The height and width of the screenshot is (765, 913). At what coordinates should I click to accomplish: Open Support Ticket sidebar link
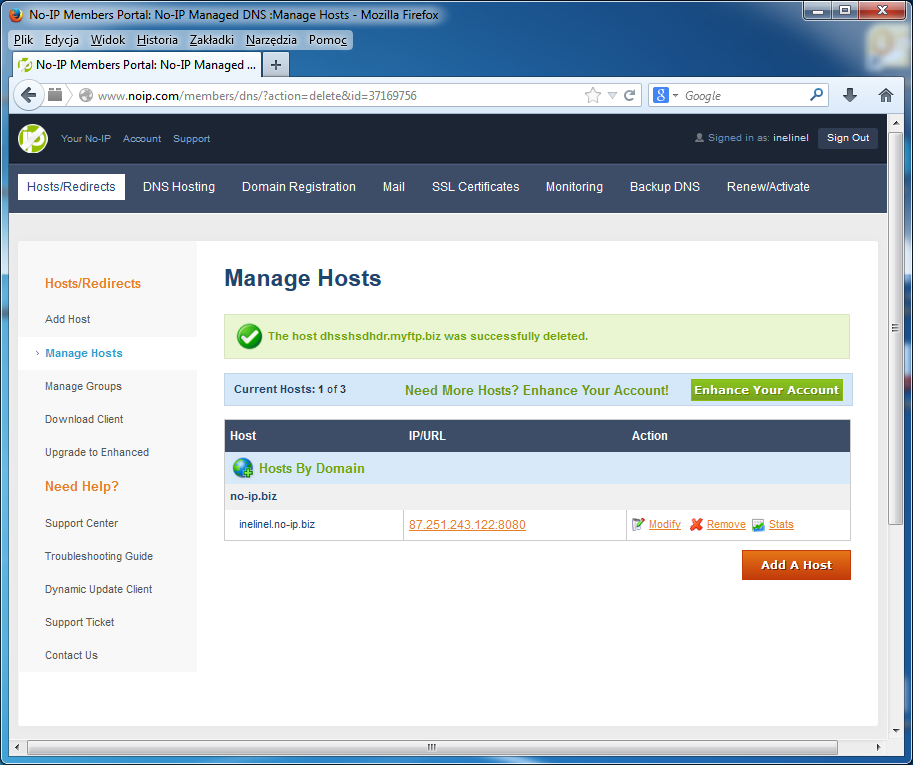coord(80,622)
